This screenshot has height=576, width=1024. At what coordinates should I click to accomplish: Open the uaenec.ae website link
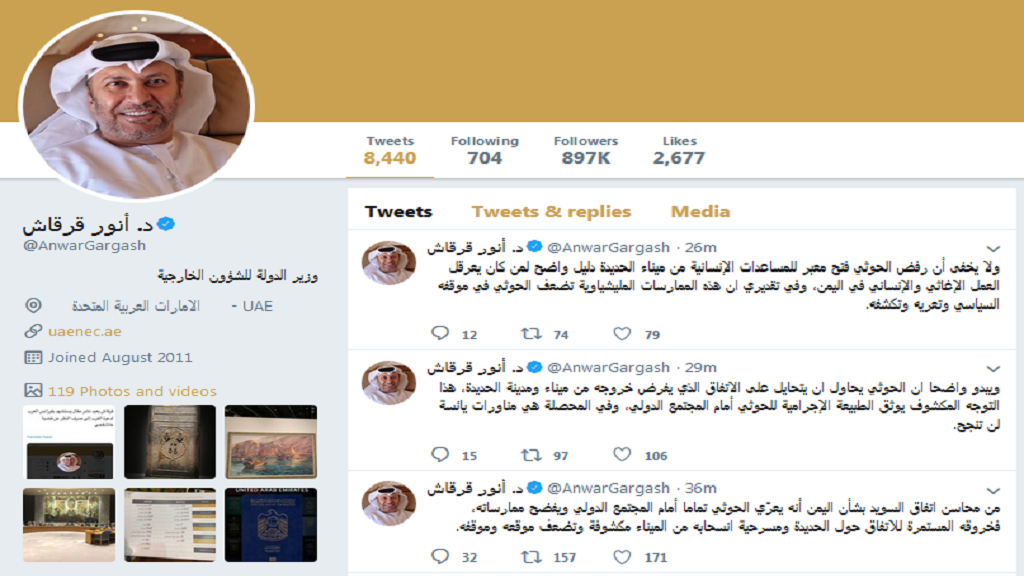pos(84,331)
